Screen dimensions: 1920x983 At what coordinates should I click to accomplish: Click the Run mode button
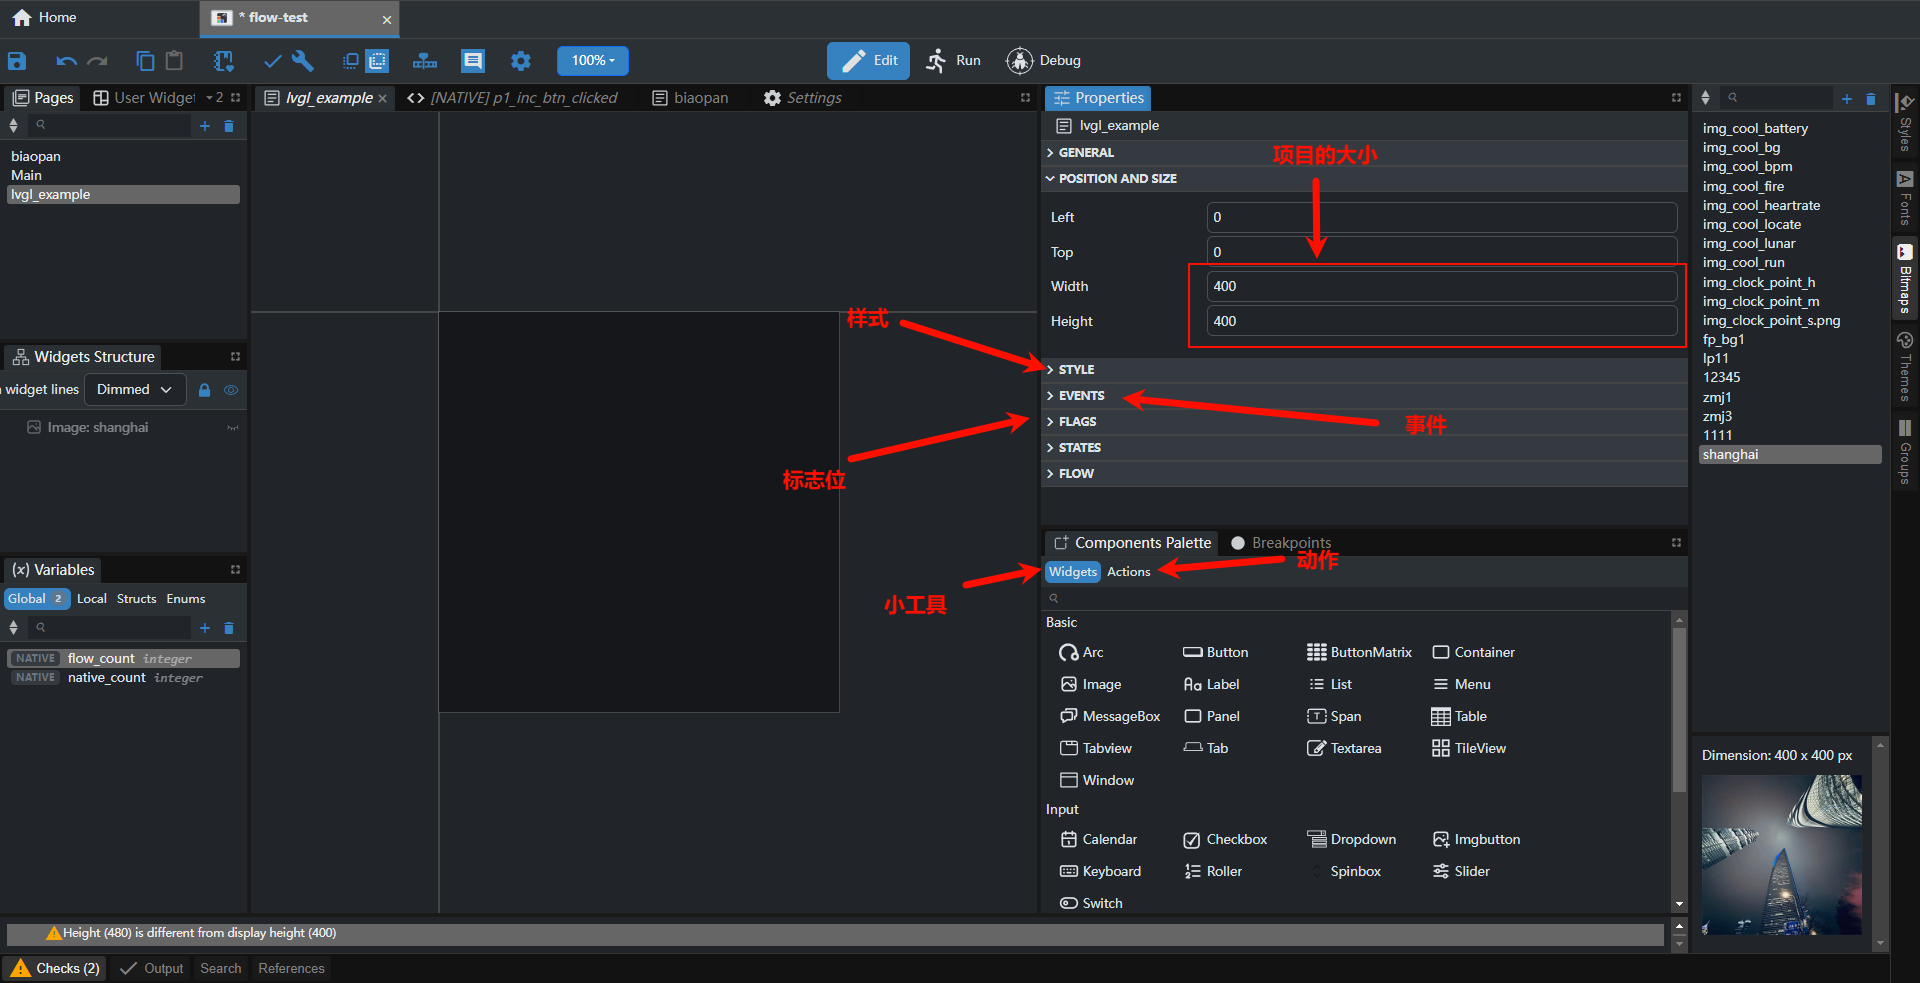pyautogui.click(x=953, y=61)
